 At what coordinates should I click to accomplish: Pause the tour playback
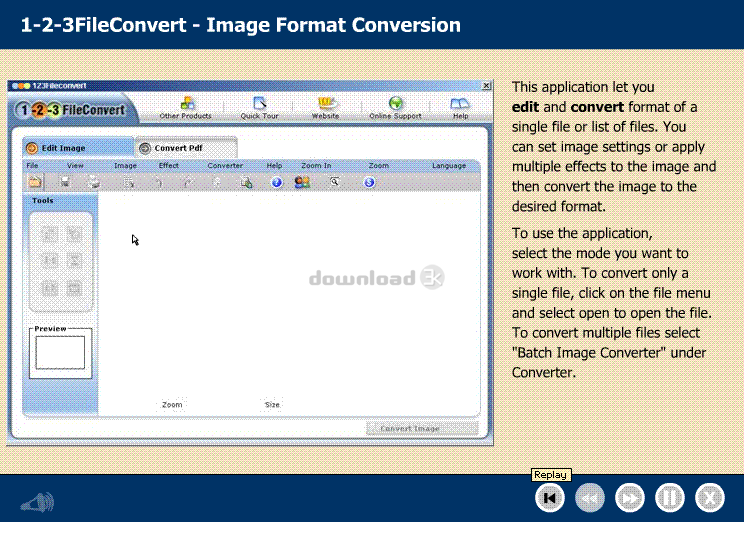[669, 498]
